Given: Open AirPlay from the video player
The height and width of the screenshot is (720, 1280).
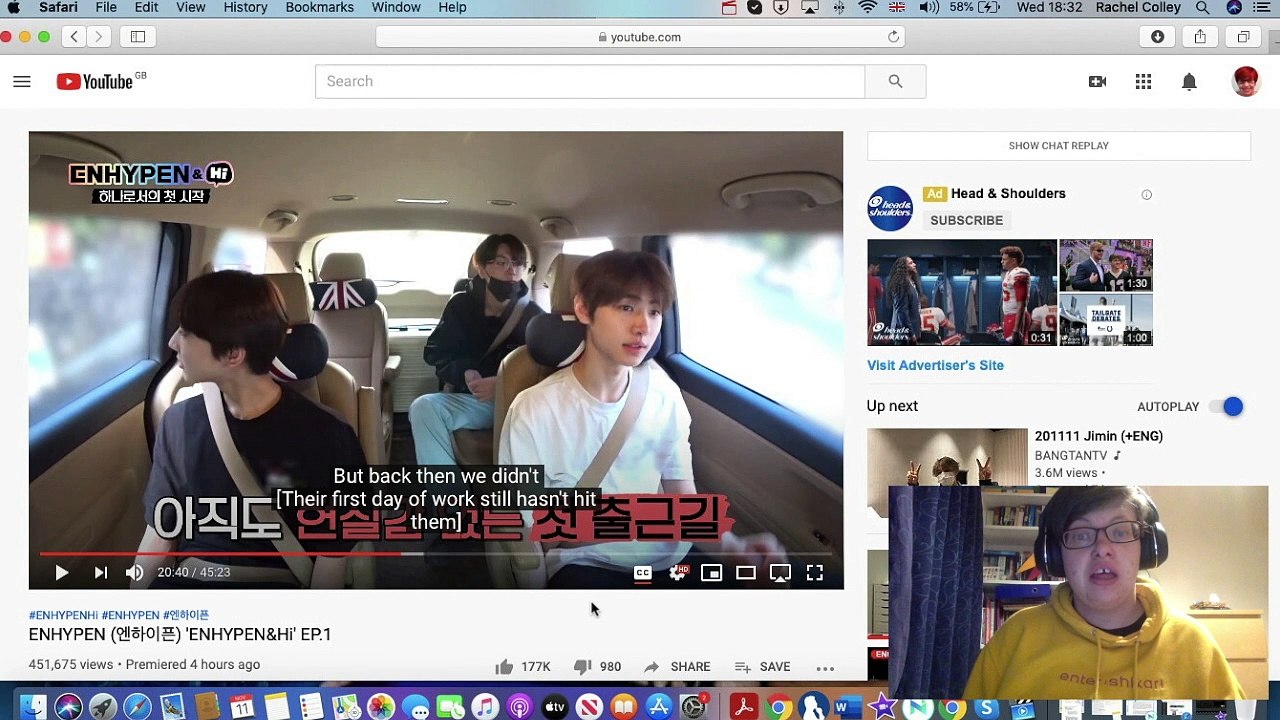Looking at the screenshot, I should tap(780, 572).
